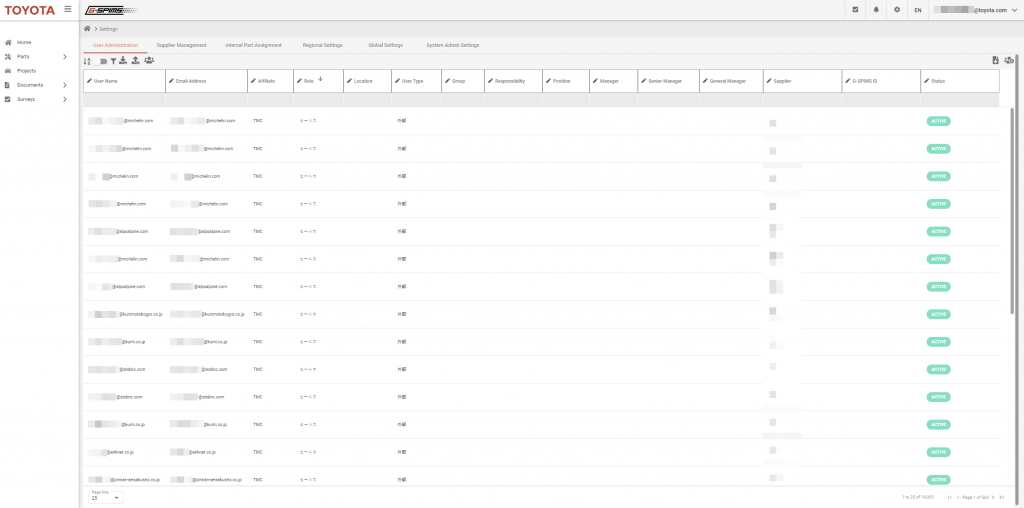Click the A-Z sort icon in the toolbar

[x=88, y=61]
